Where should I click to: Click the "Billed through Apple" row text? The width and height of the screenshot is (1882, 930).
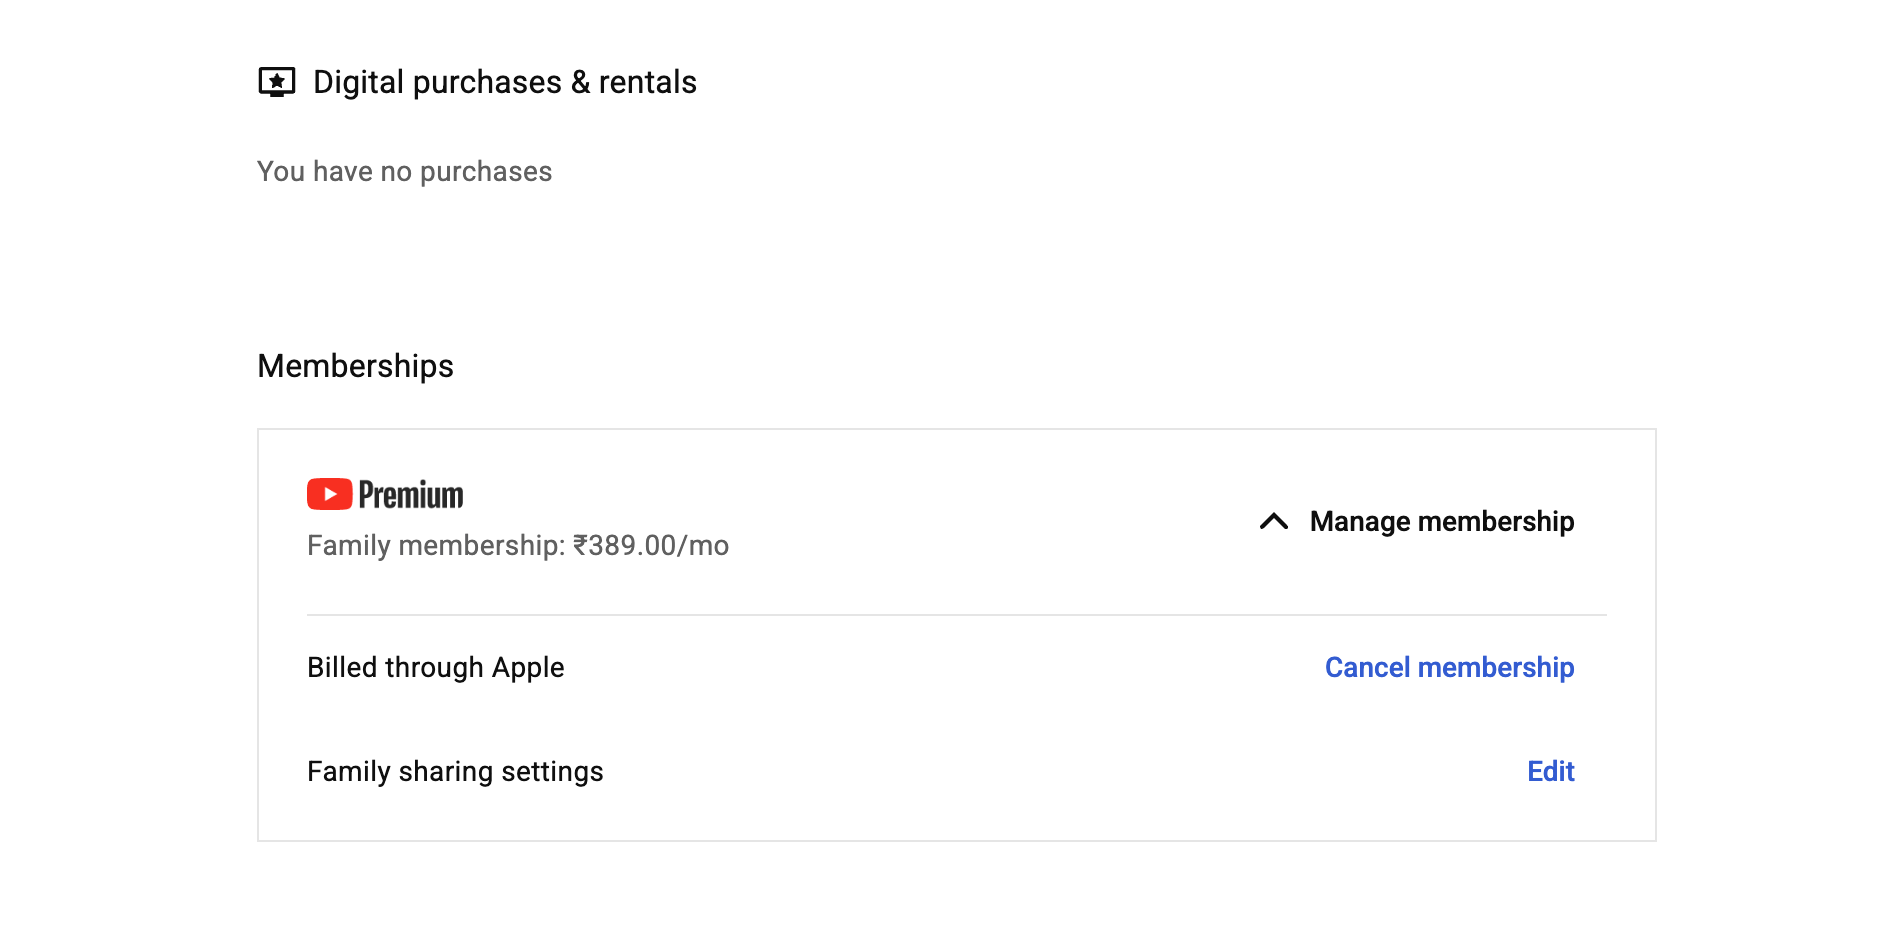(435, 667)
